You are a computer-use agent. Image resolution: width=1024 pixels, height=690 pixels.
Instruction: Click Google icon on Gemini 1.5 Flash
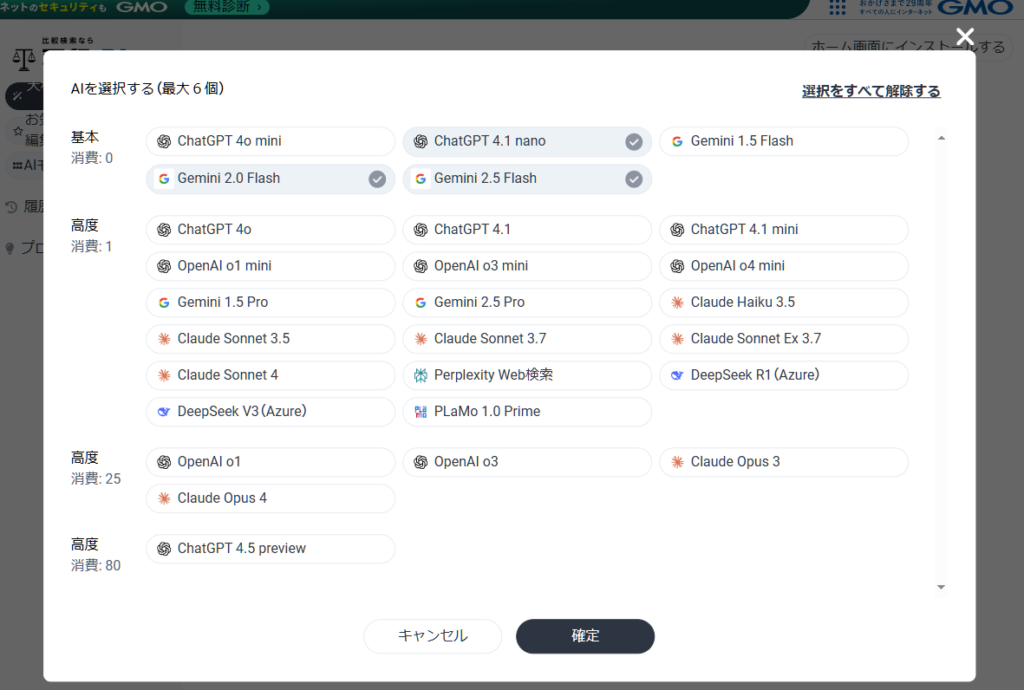click(677, 142)
